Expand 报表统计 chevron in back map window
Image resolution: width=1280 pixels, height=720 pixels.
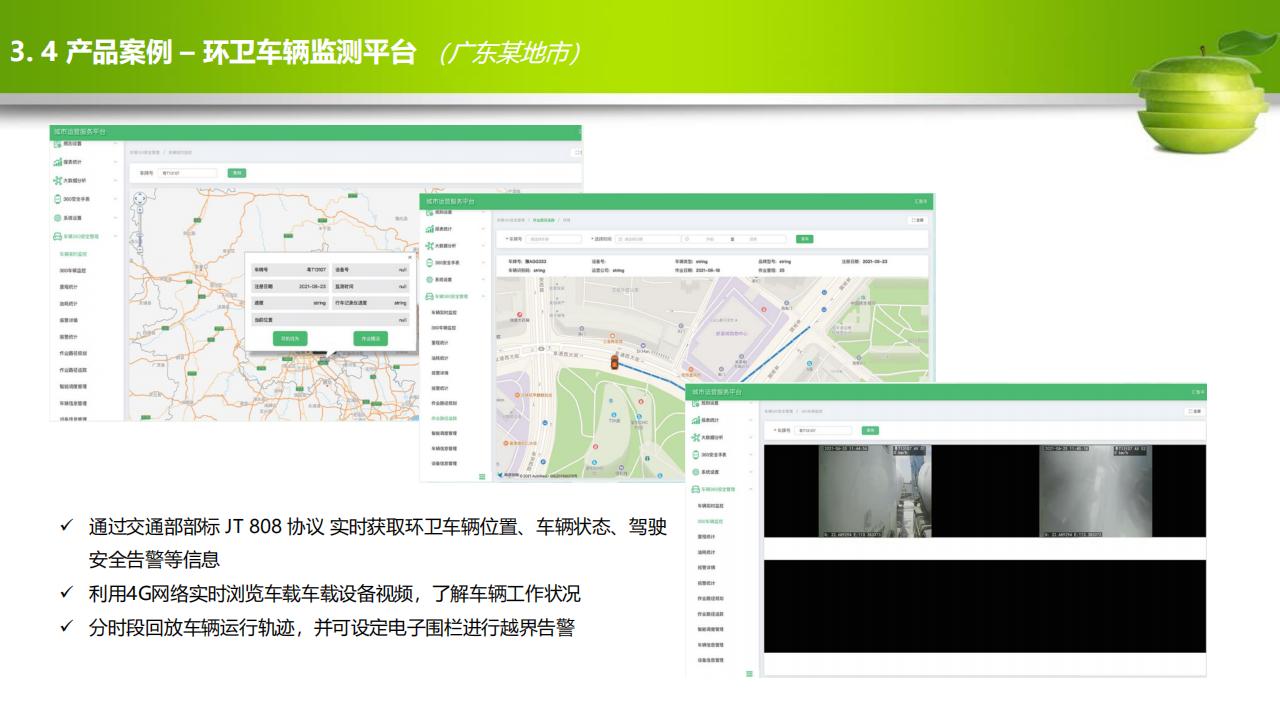(115, 162)
